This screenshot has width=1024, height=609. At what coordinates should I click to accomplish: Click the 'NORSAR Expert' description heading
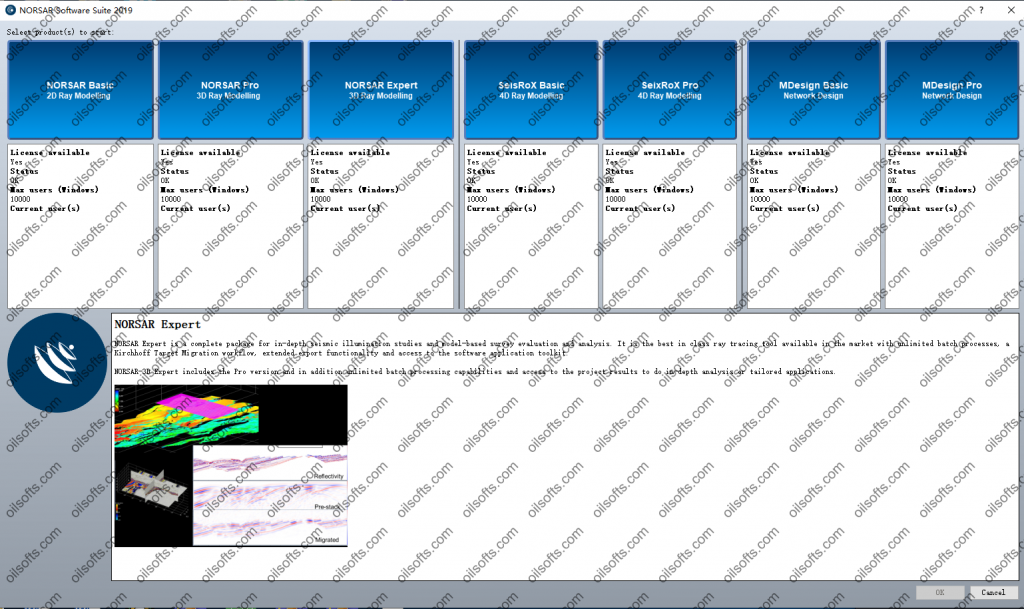click(x=157, y=324)
